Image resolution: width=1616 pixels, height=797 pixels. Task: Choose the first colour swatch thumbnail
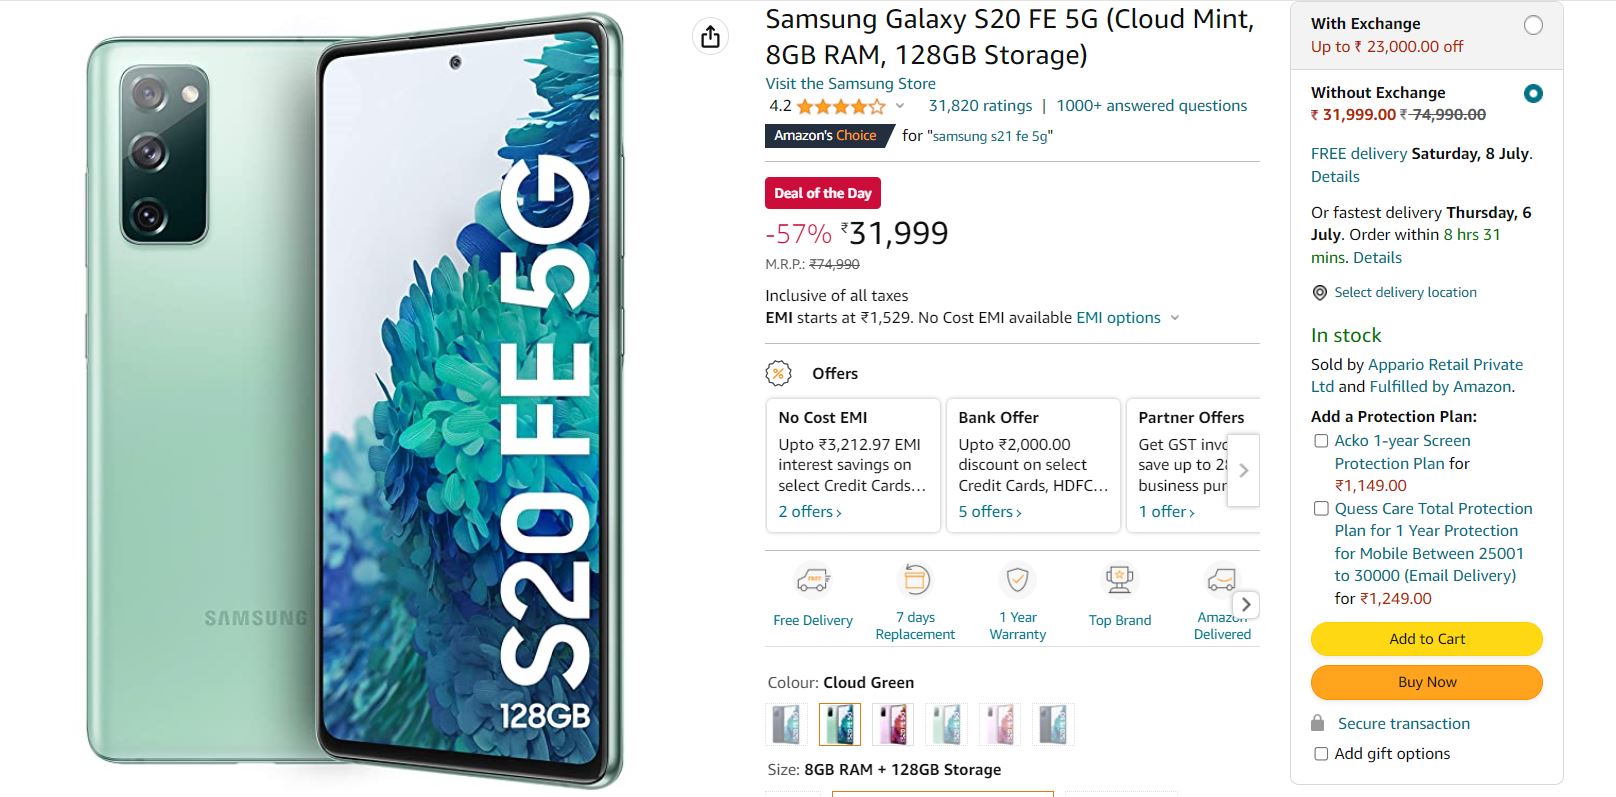(785, 724)
